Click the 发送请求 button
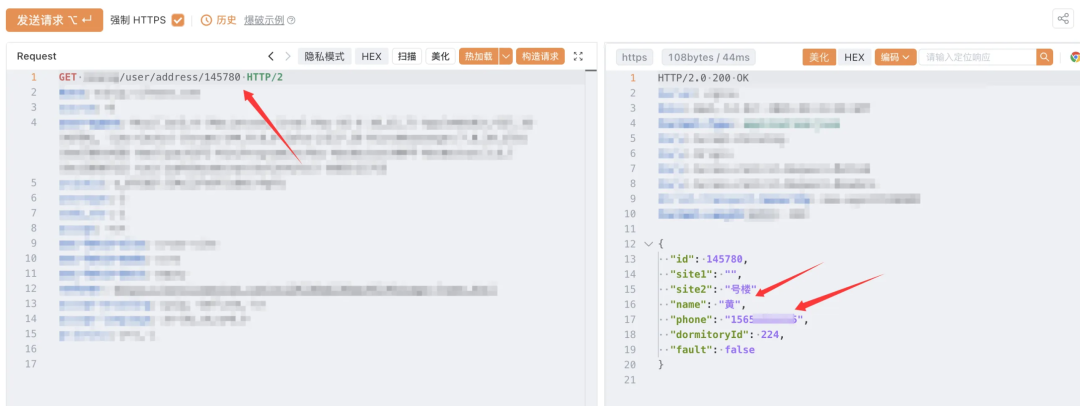This screenshot has width=1080, height=406. coord(54,20)
